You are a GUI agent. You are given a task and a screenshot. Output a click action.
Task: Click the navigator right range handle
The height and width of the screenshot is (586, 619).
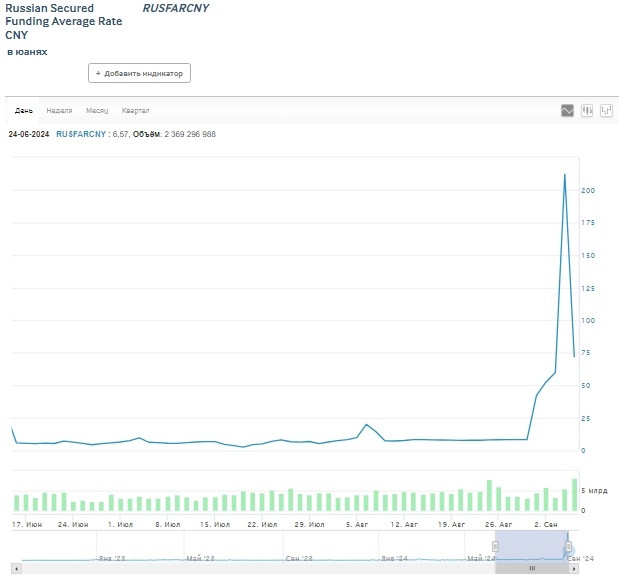(x=568, y=547)
